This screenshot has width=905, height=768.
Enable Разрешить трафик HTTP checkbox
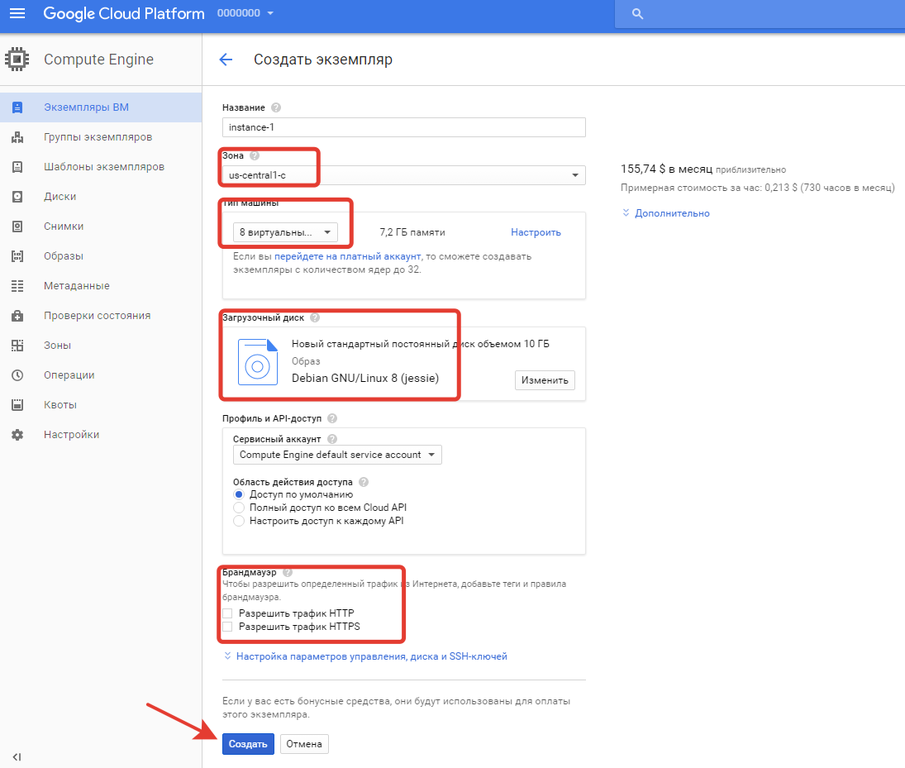227,613
